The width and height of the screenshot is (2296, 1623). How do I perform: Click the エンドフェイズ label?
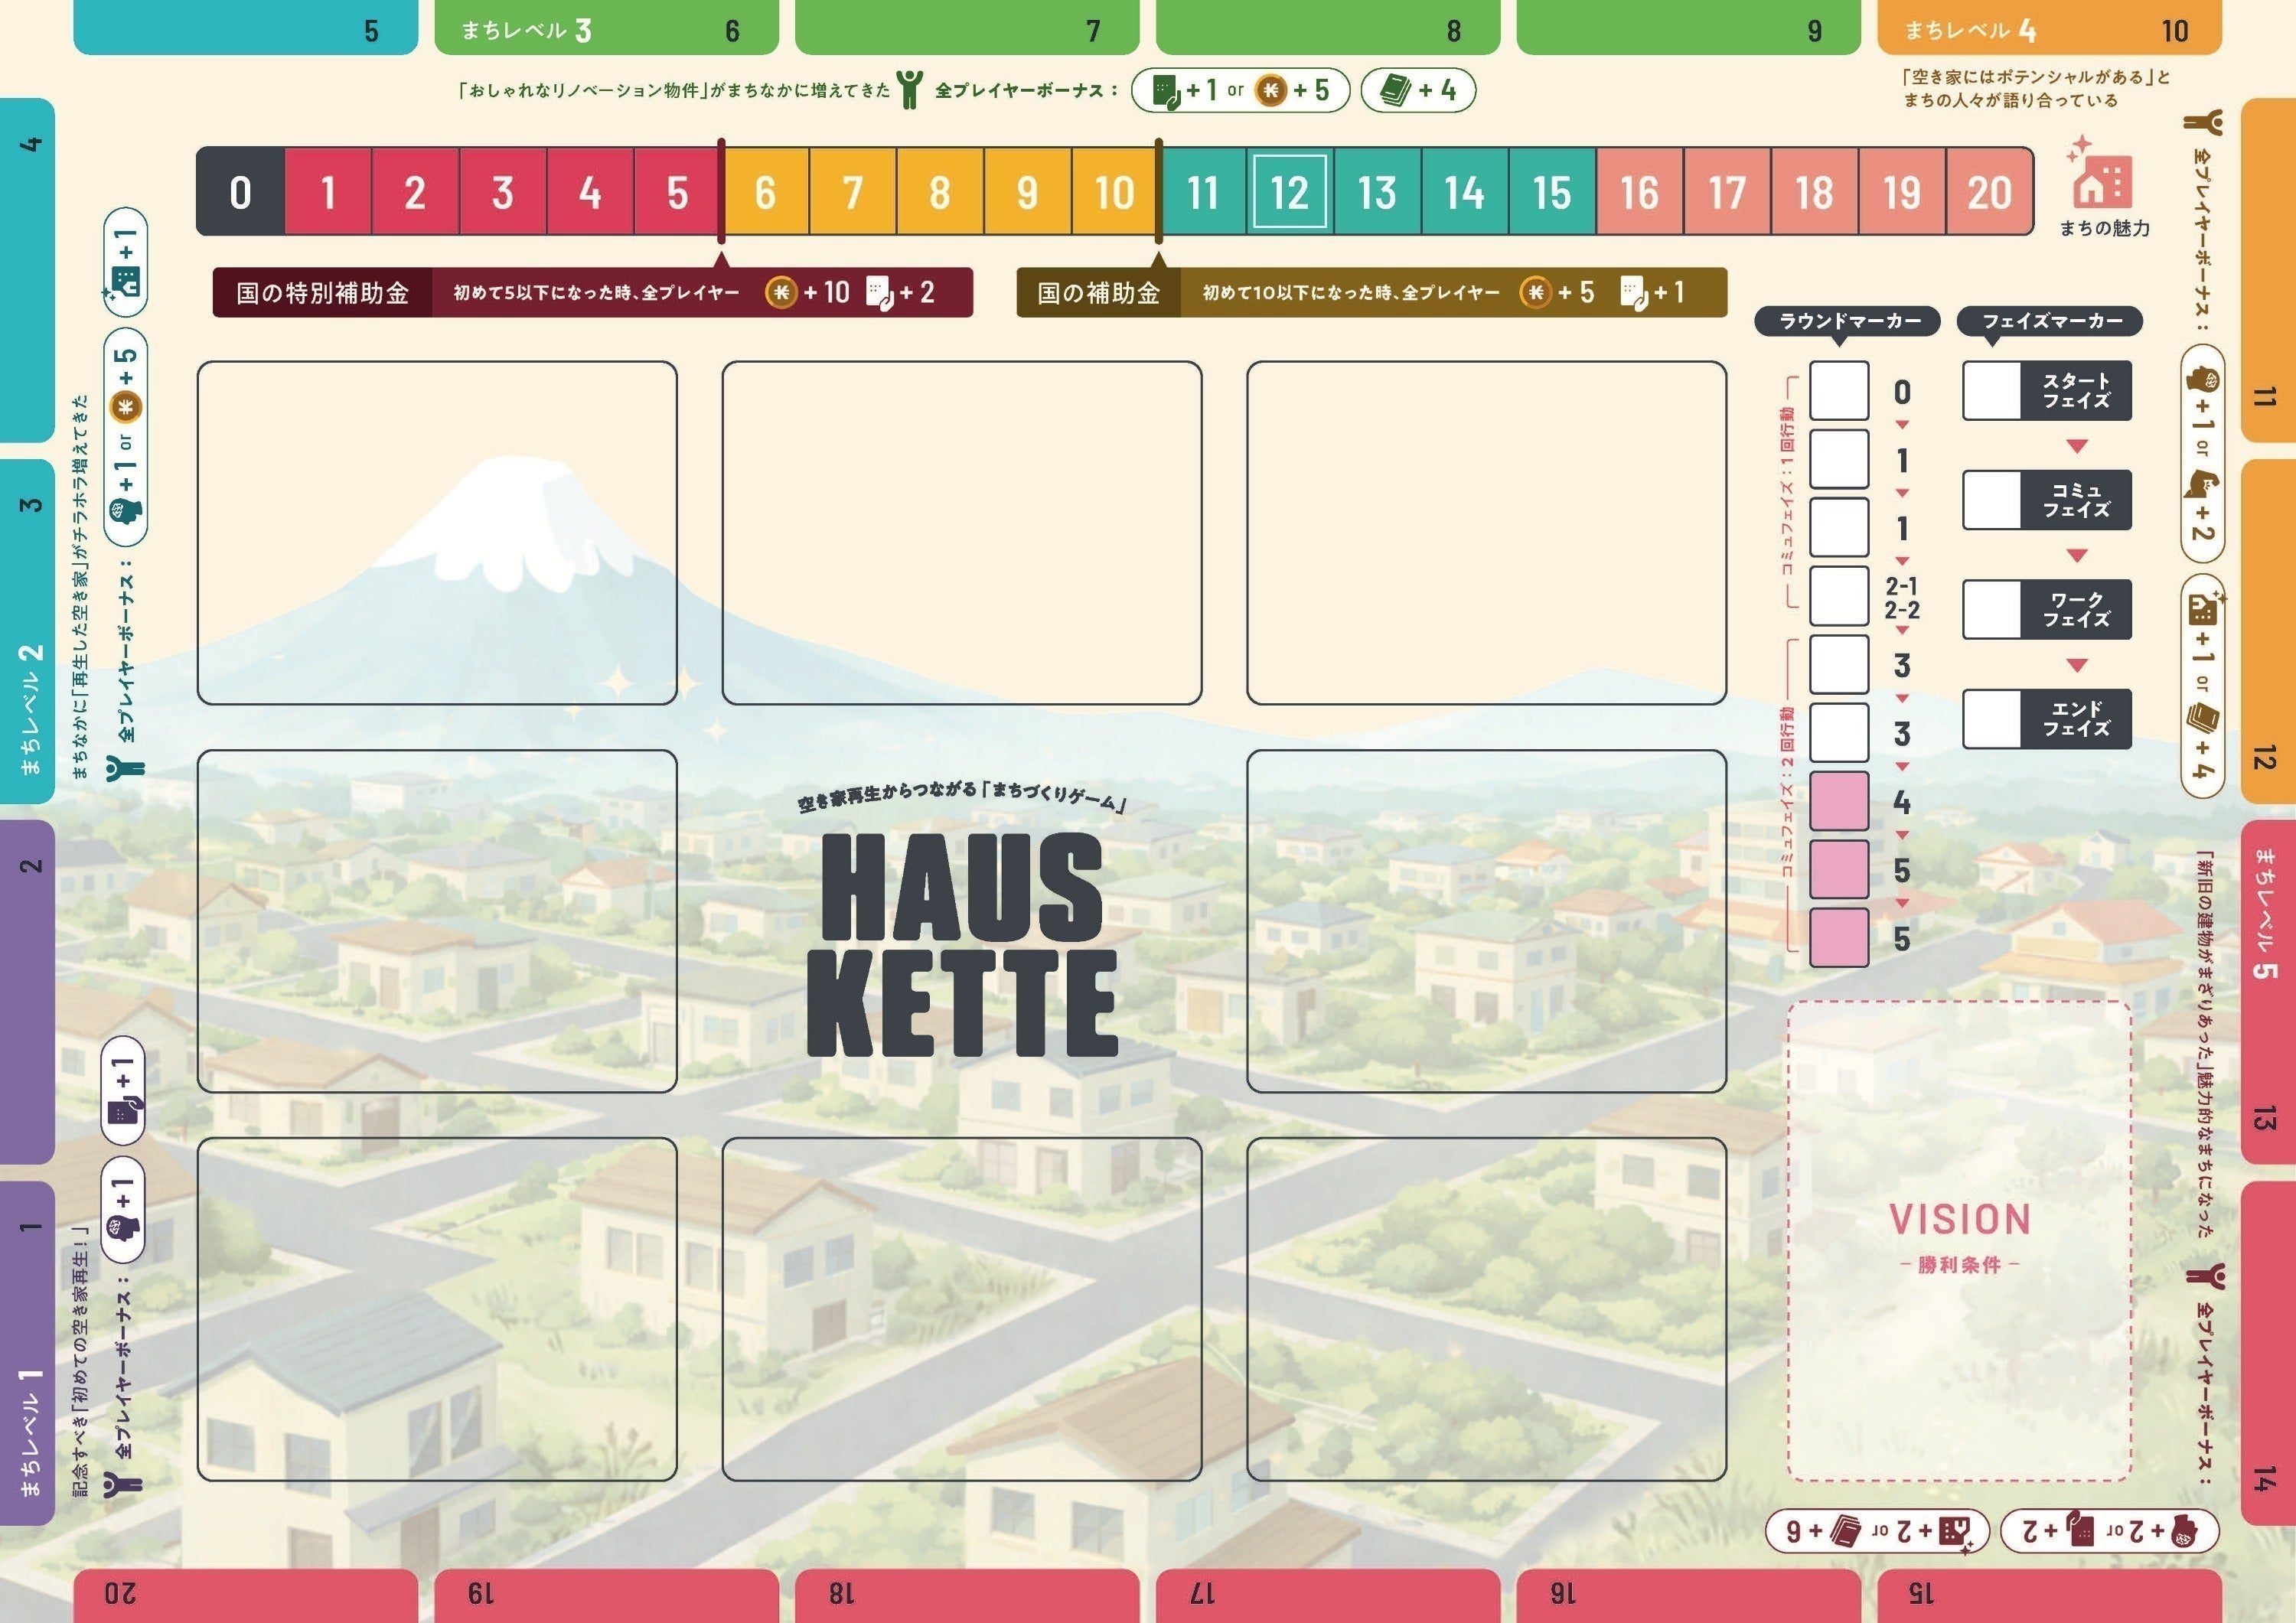point(2076,719)
